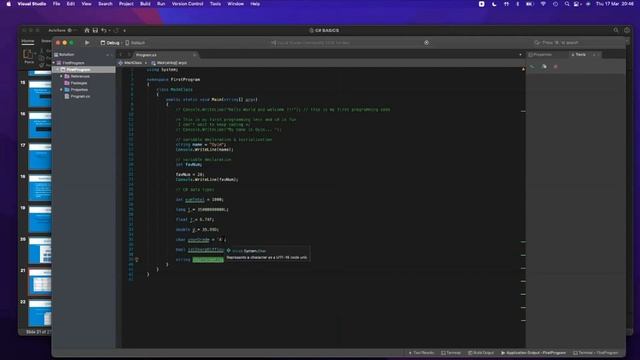Image resolution: width=640 pixels, height=360 pixels.
Task: Click the Undo icon in PowerPoint toolbar
Action: (104, 30)
